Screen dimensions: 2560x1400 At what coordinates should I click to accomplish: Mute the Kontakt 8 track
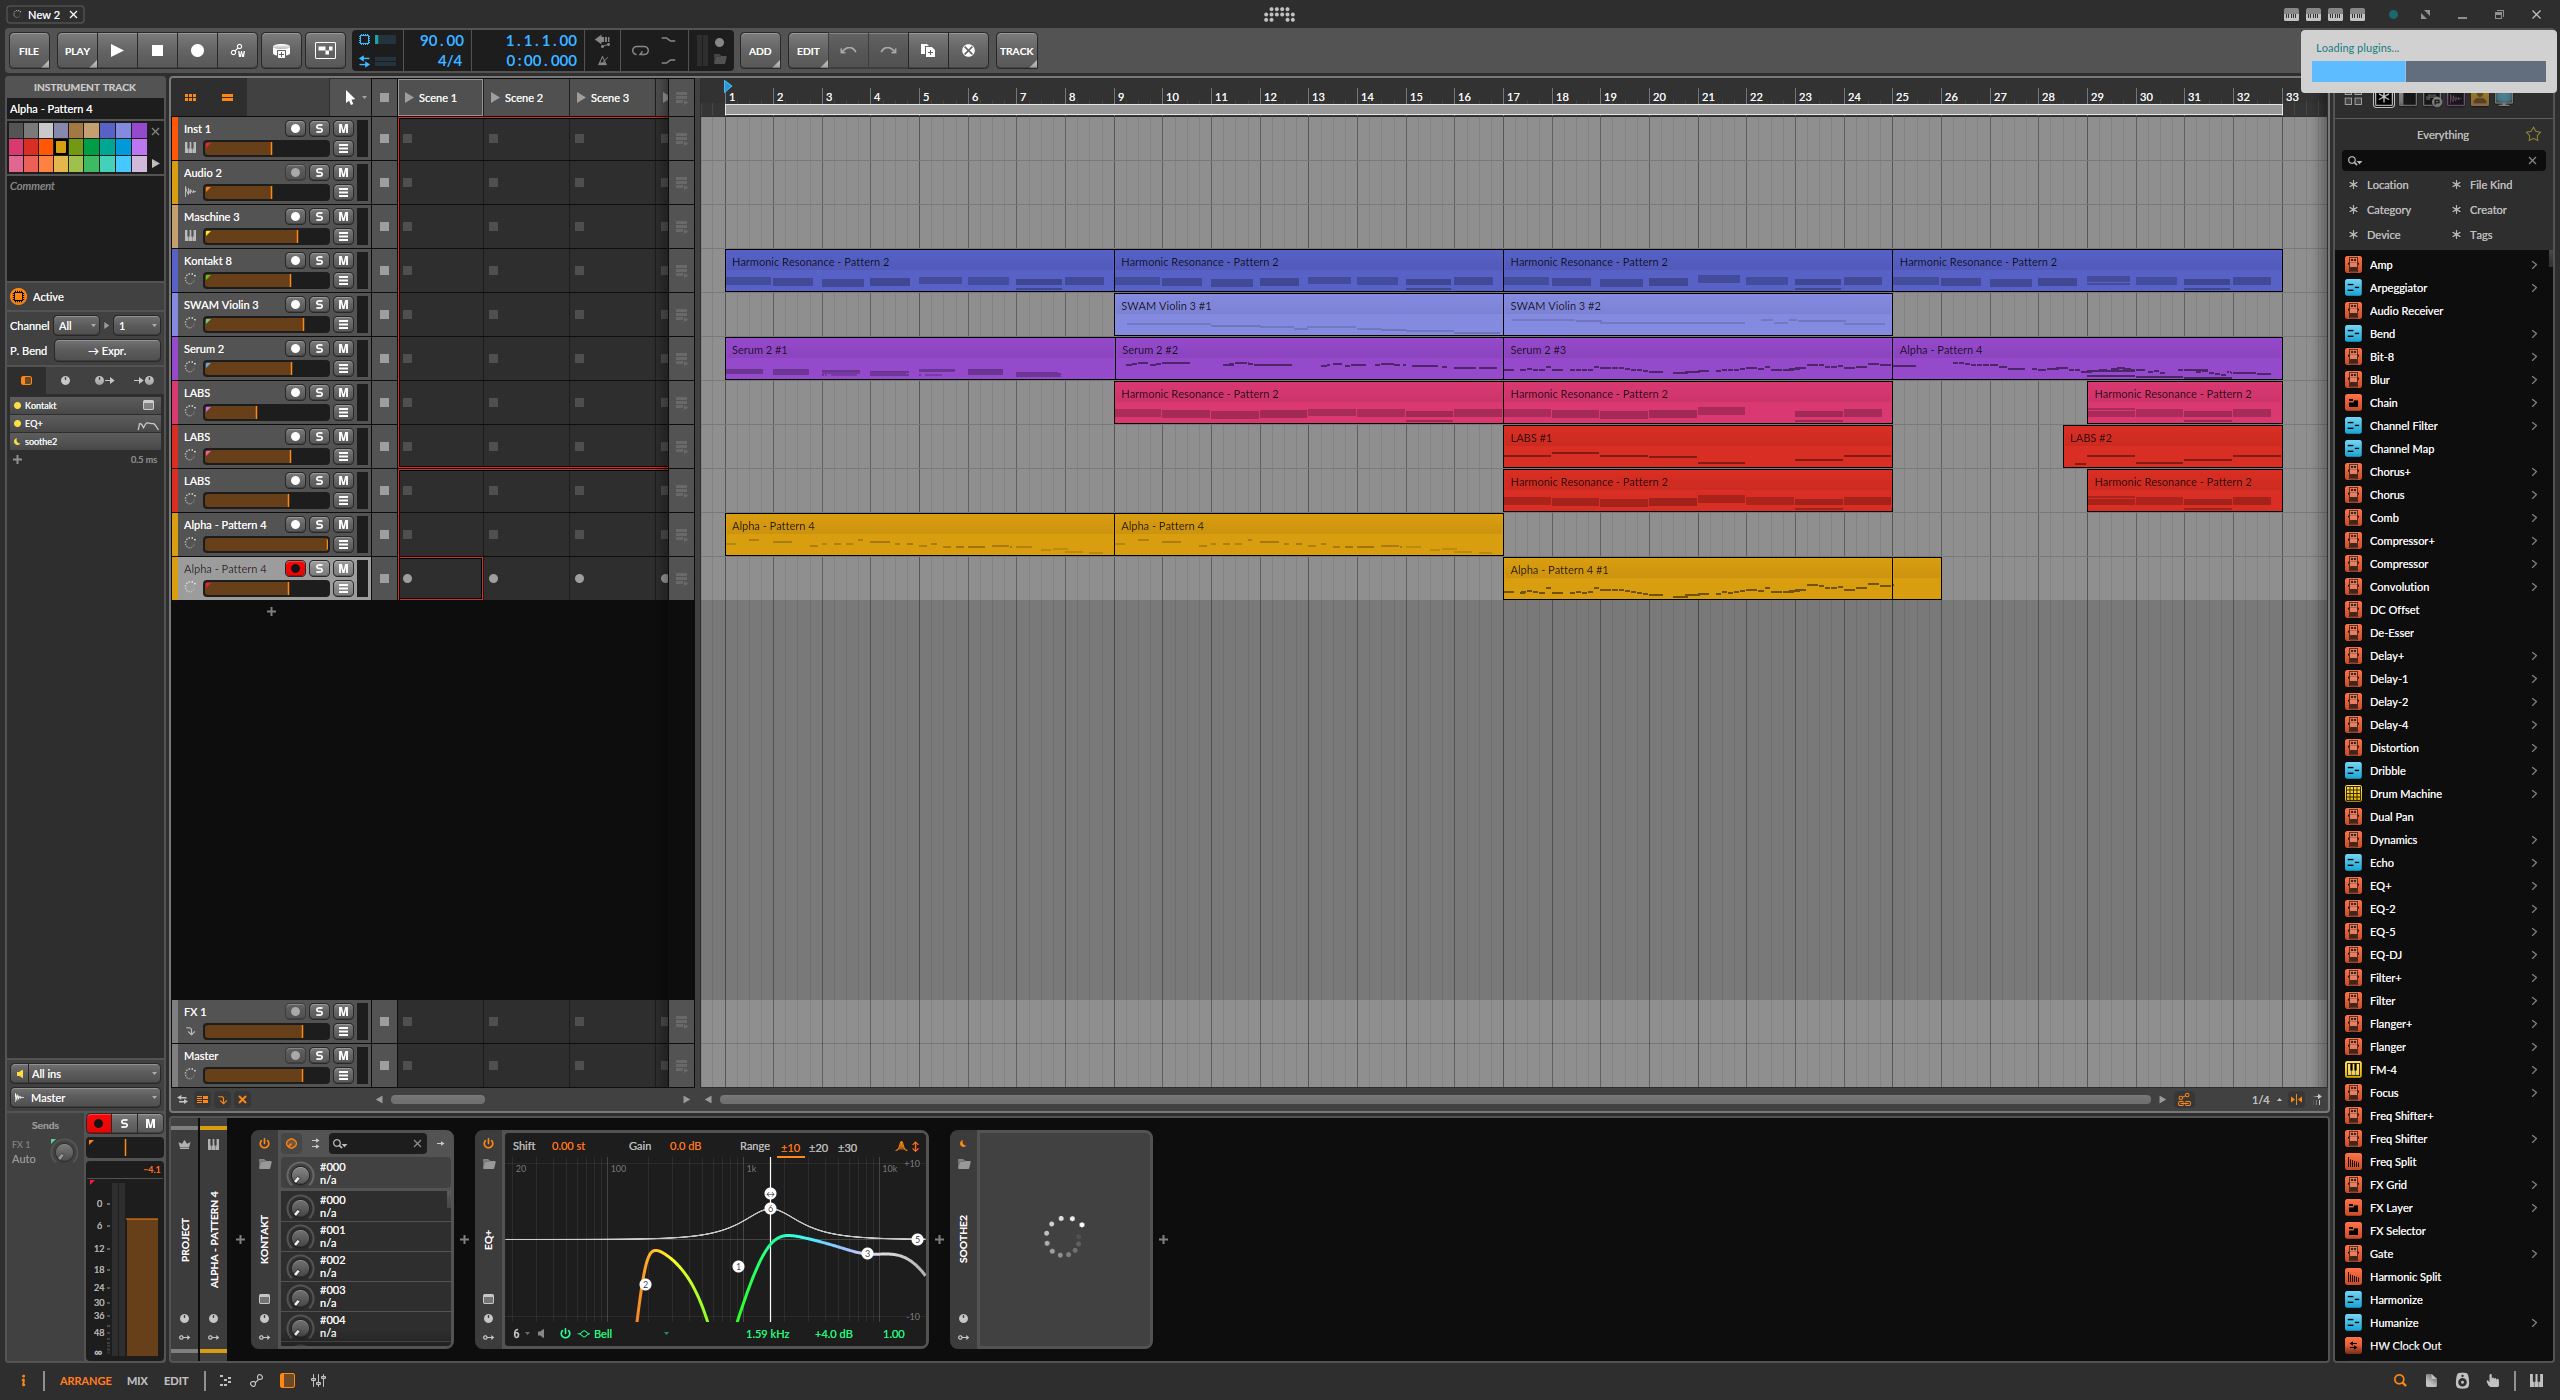343,261
